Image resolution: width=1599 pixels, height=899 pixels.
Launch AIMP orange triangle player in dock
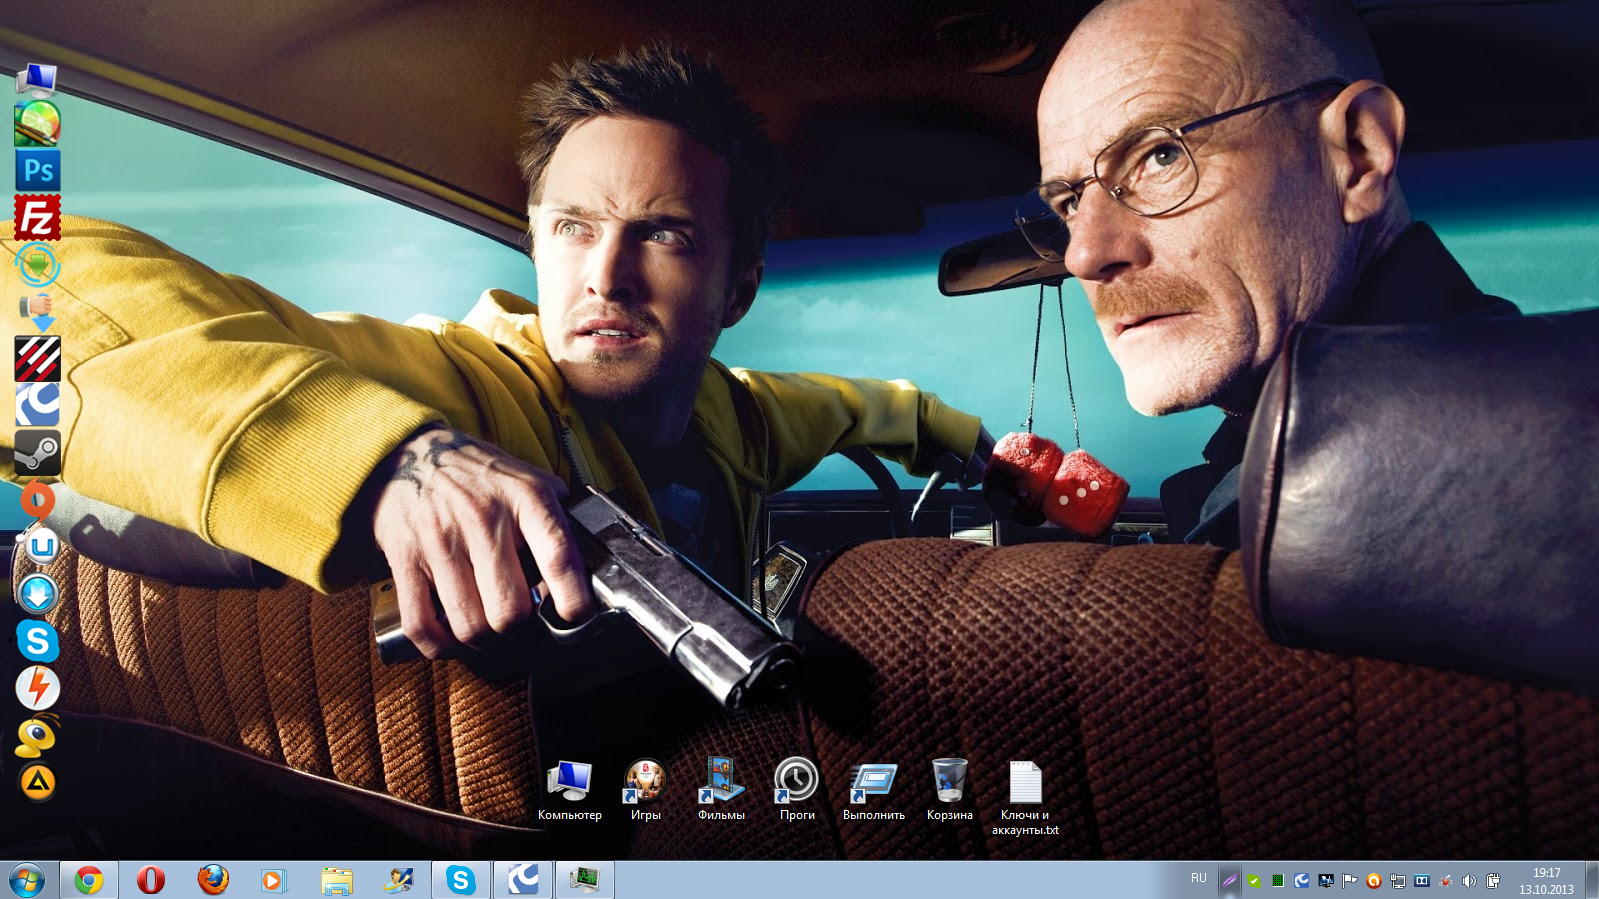click(x=38, y=782)
